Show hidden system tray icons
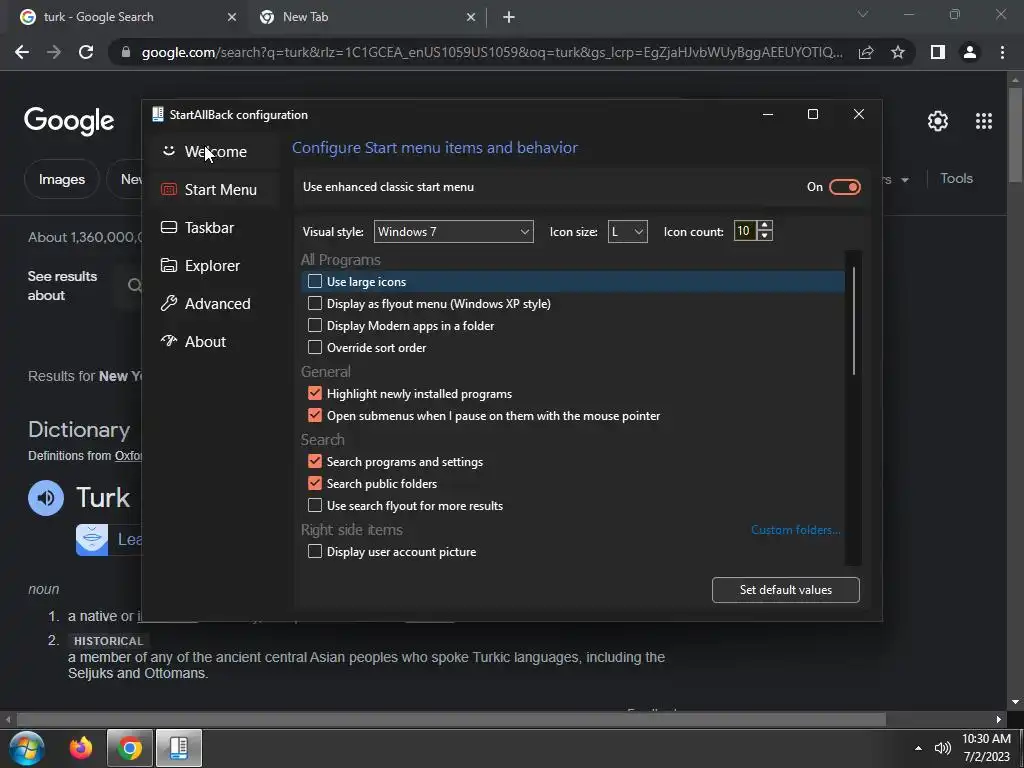 918,748
